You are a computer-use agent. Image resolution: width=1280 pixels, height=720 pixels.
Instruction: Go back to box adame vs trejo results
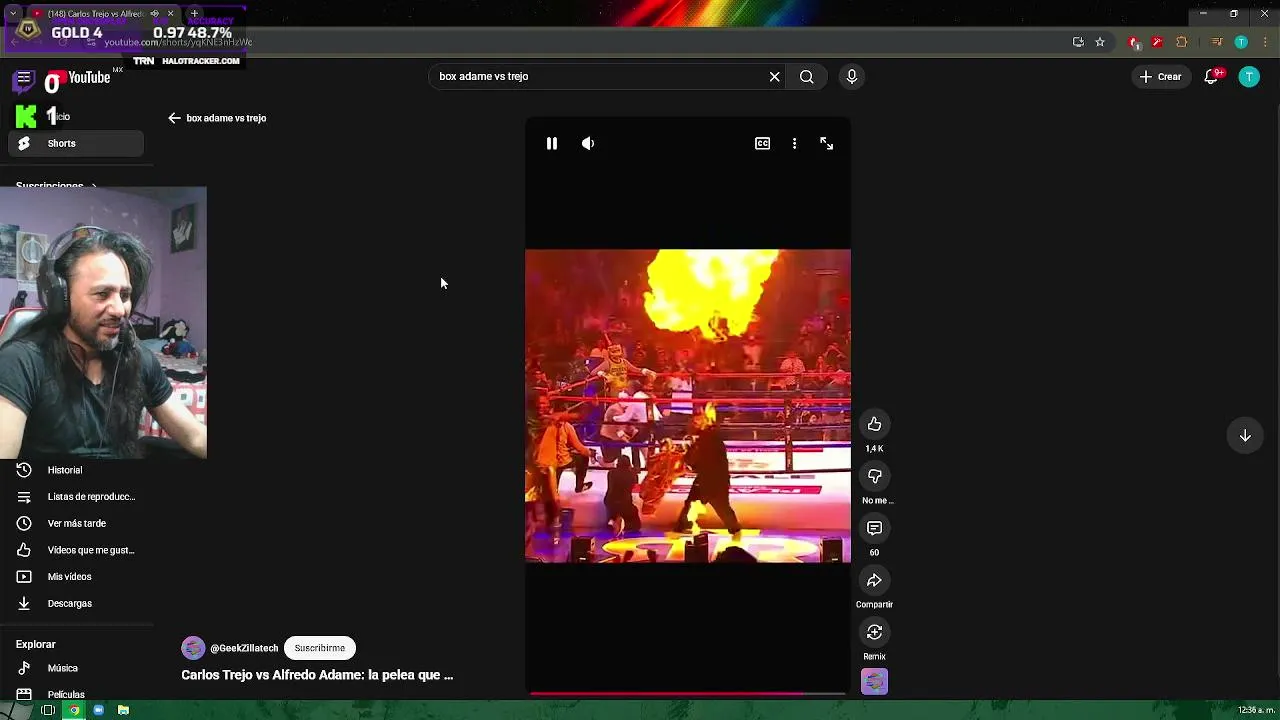(174, 118)
